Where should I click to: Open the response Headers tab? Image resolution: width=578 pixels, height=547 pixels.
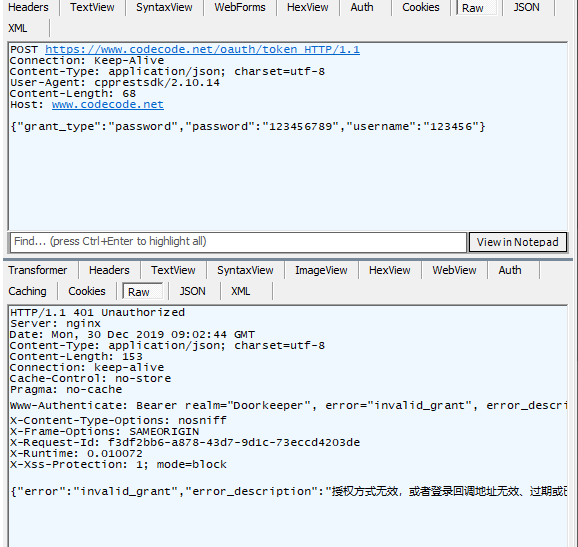coord(109,270)
